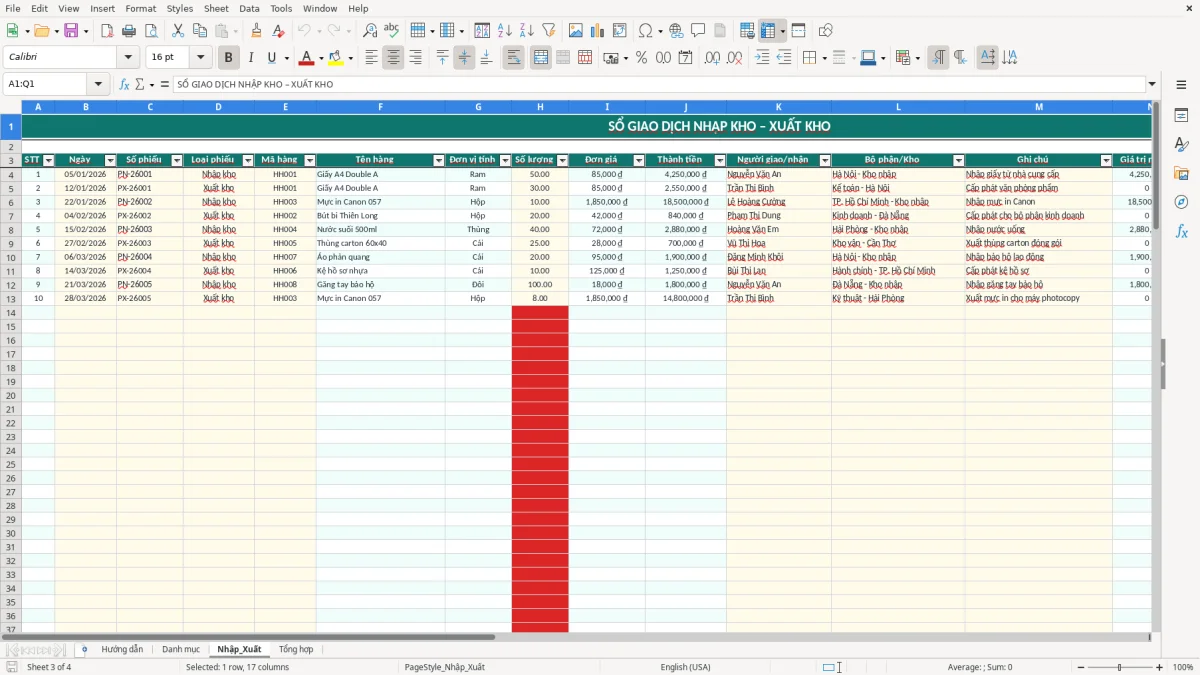Click the Save document icon
The image size is (1200, 675).
[71, 31]
